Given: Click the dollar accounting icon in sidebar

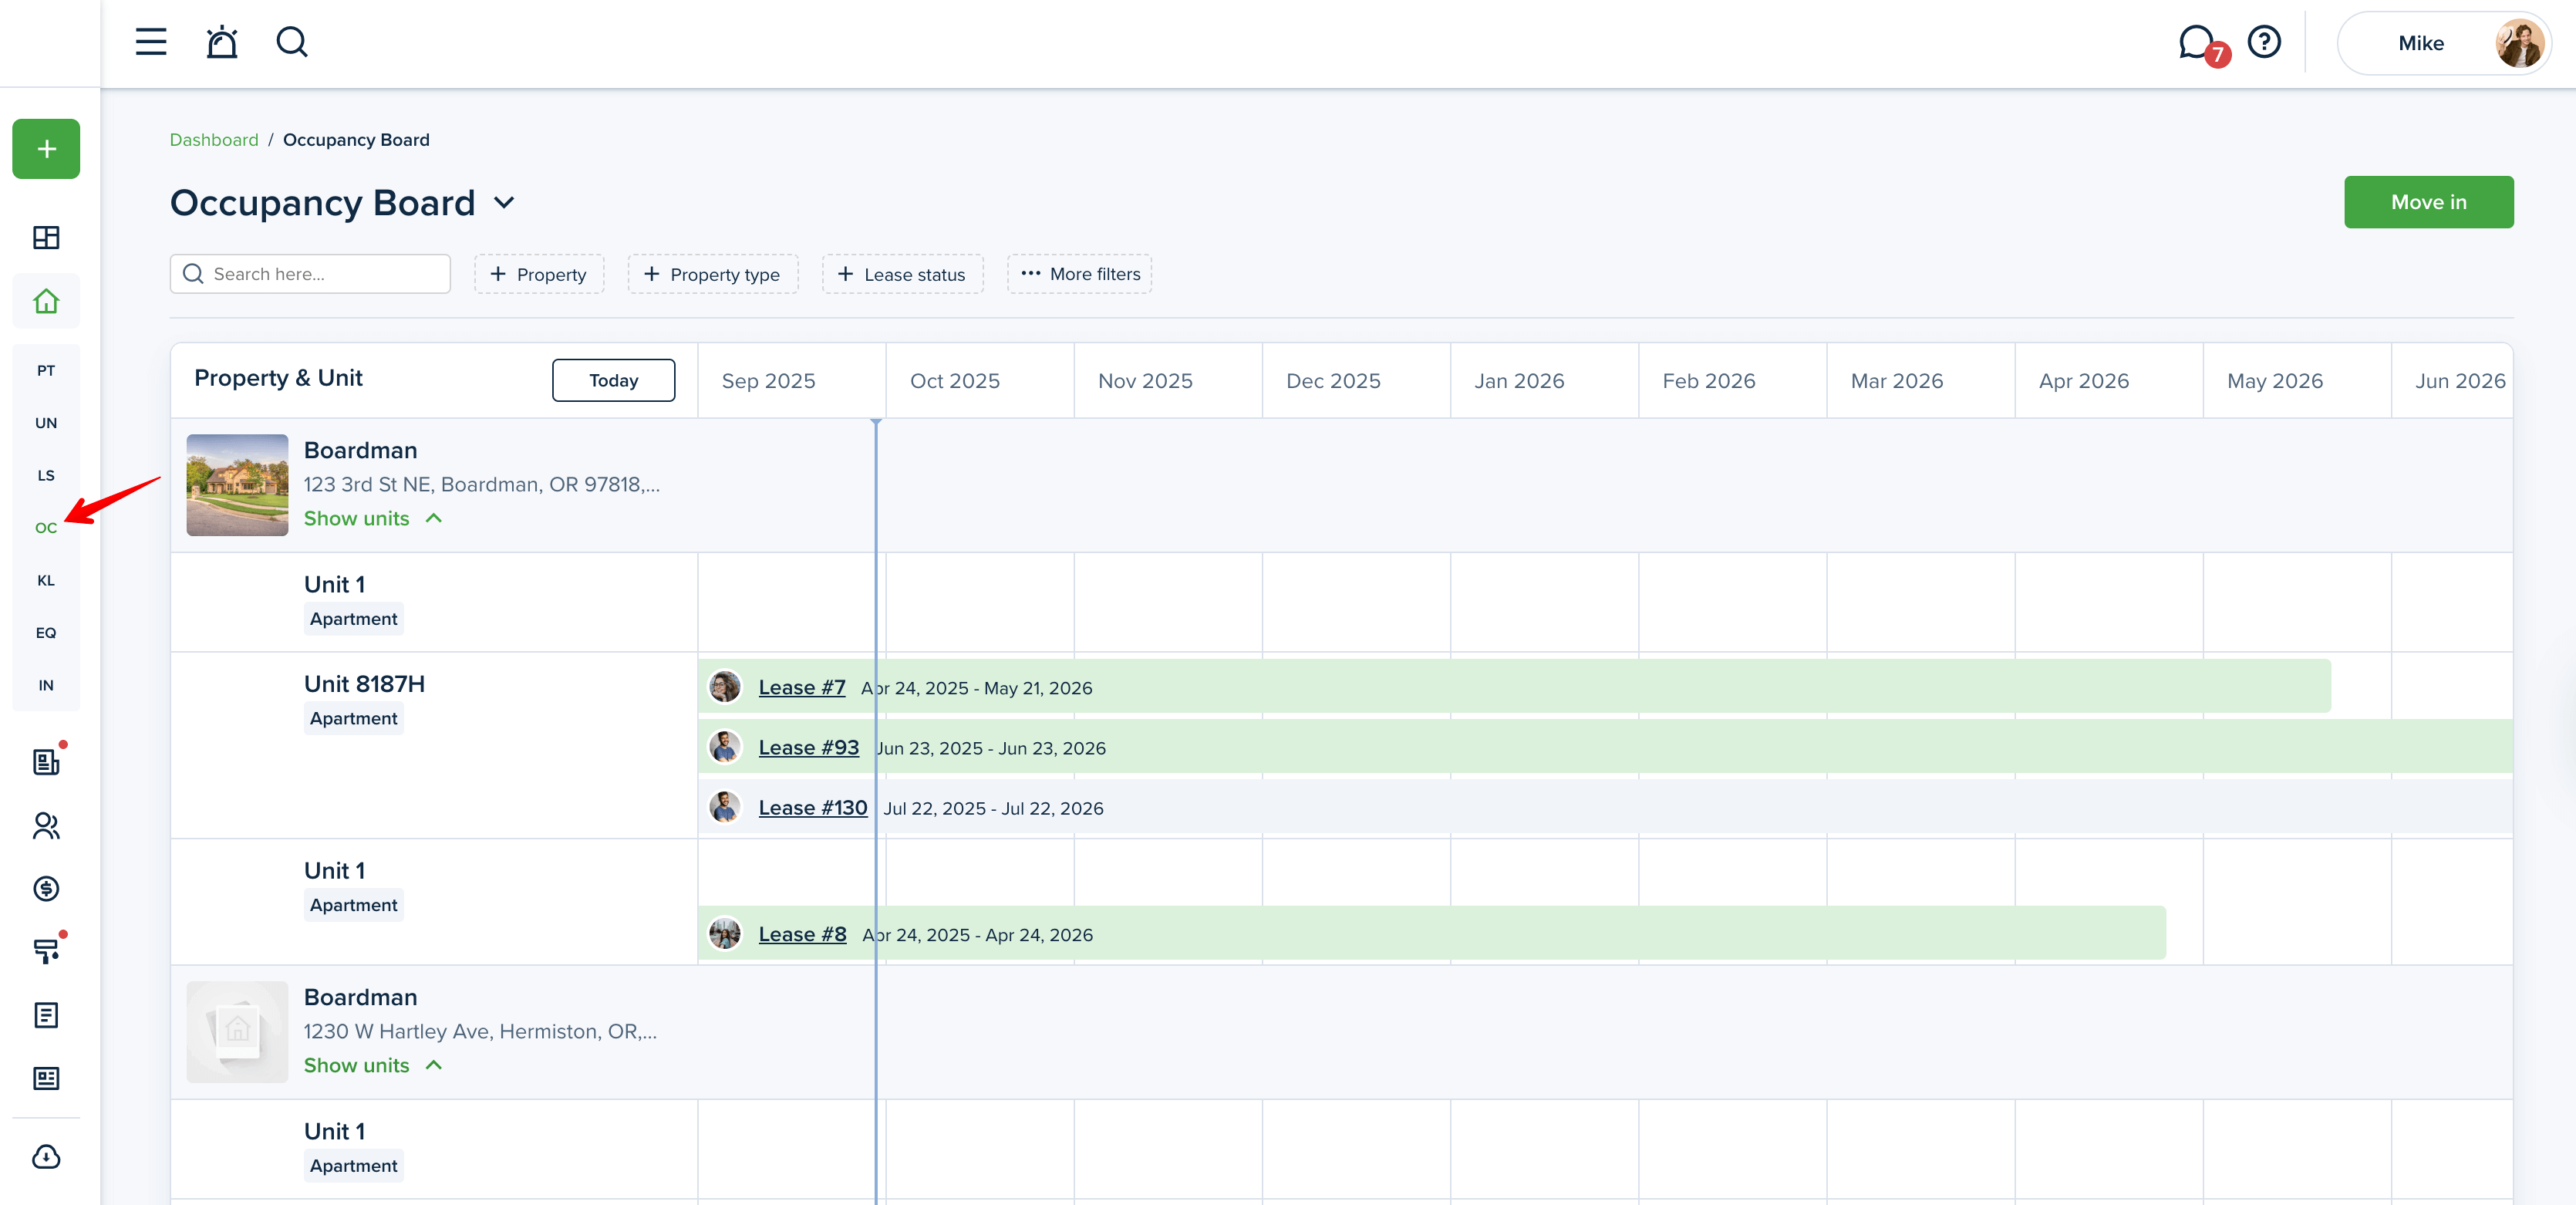Looking at the screenshot, I should coord(46,889).
